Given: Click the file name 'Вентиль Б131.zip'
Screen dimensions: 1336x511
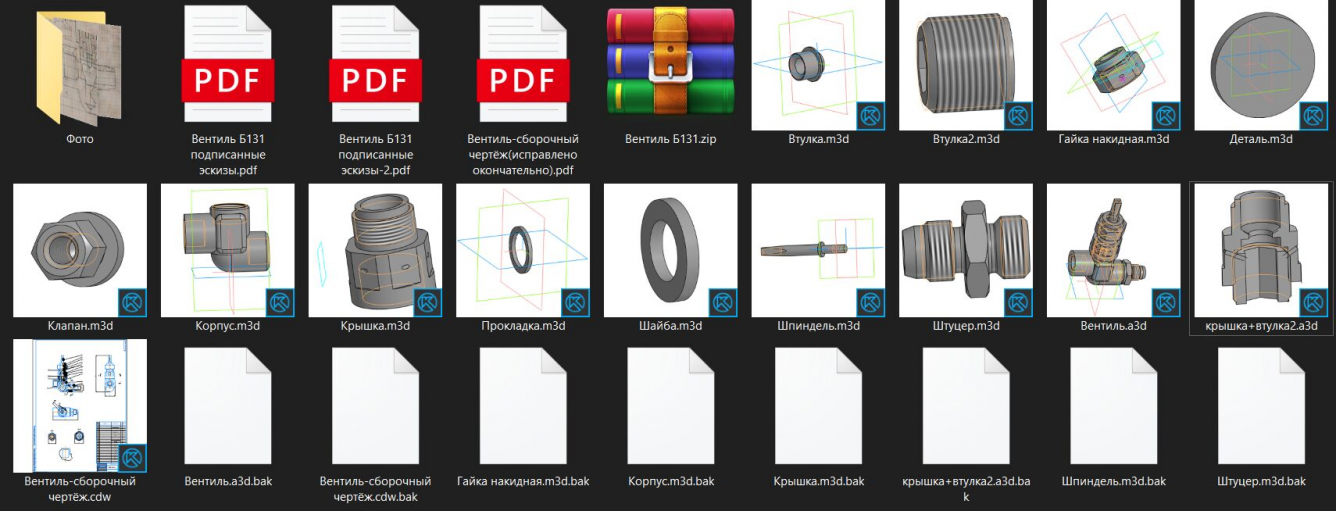Looking at the screenshot, I should pyautogui.click(x=671, y=139).
